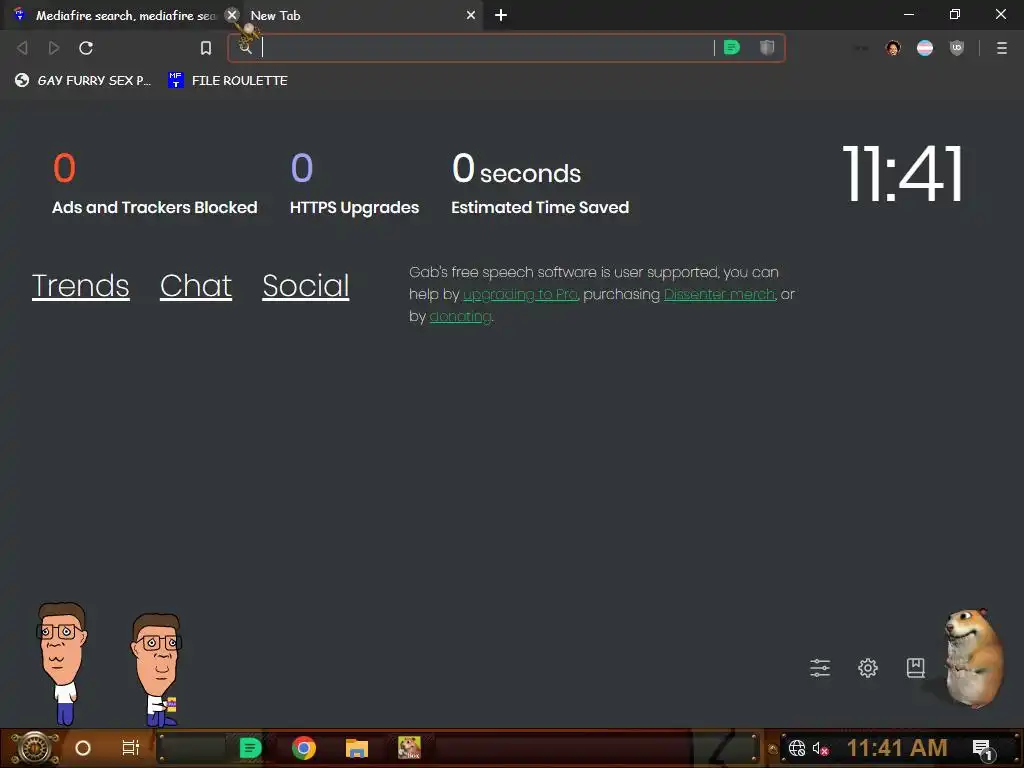
Task: Open the hamster Box app on taskbar
Action: (409, 748)
